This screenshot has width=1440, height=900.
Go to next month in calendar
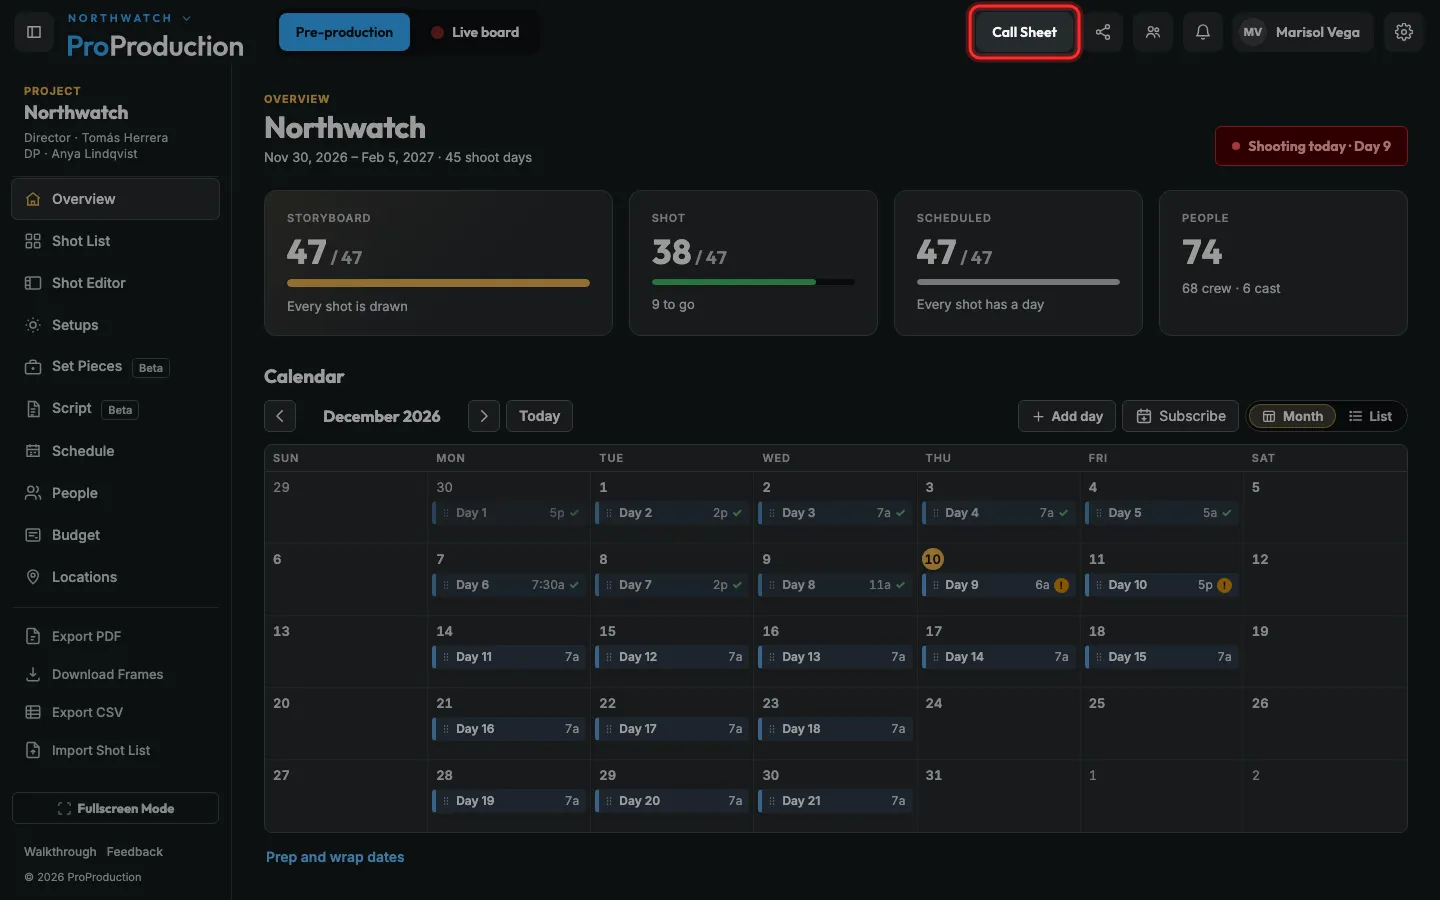click(484, 416)
